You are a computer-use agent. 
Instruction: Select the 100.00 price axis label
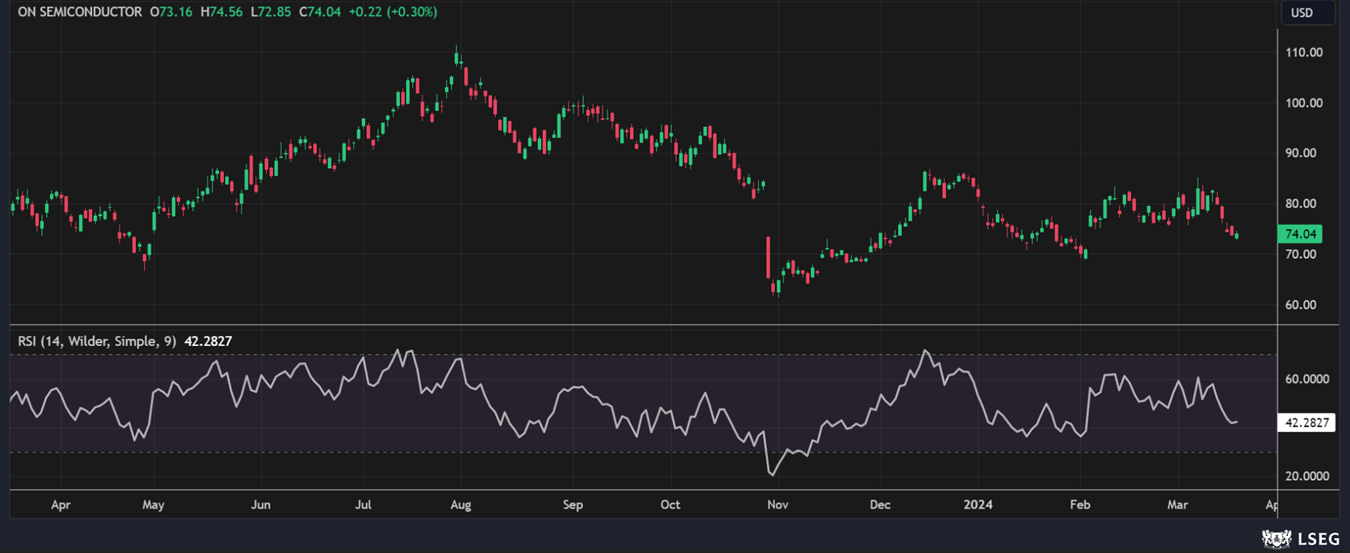click(1306, 103)
